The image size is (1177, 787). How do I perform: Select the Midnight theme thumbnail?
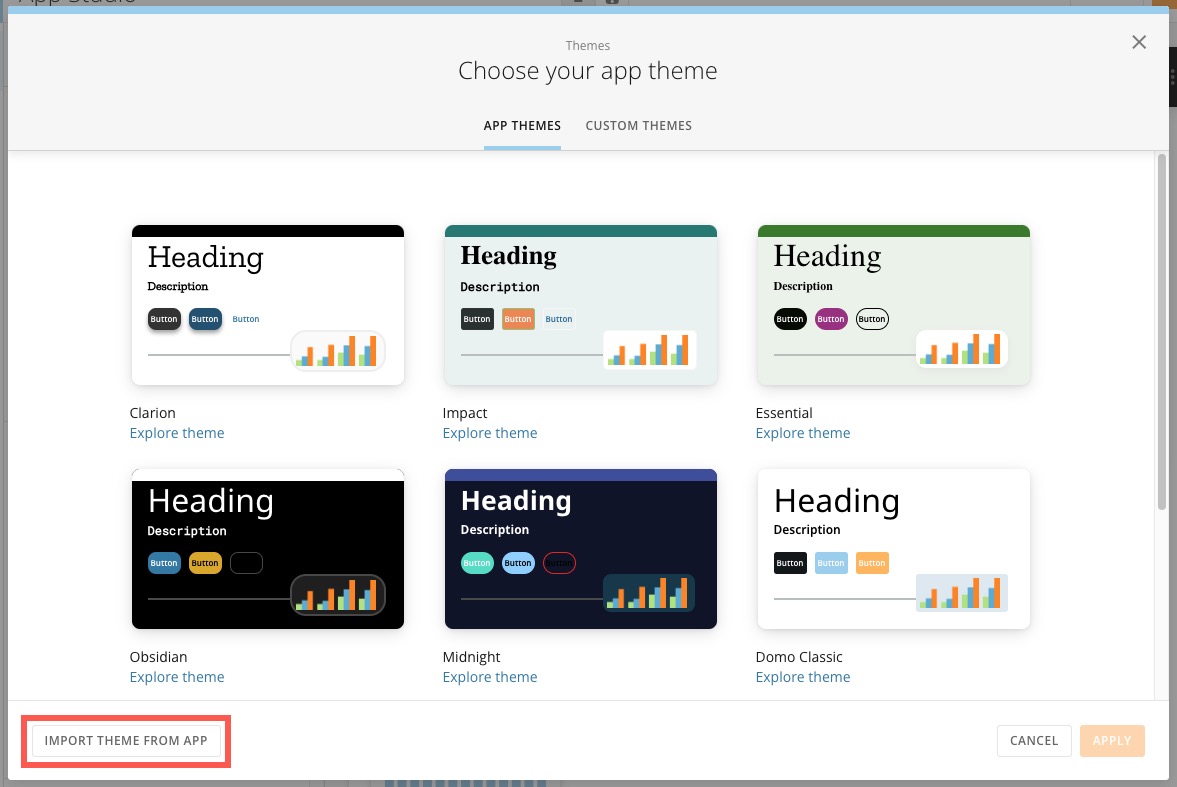point(580,548)
